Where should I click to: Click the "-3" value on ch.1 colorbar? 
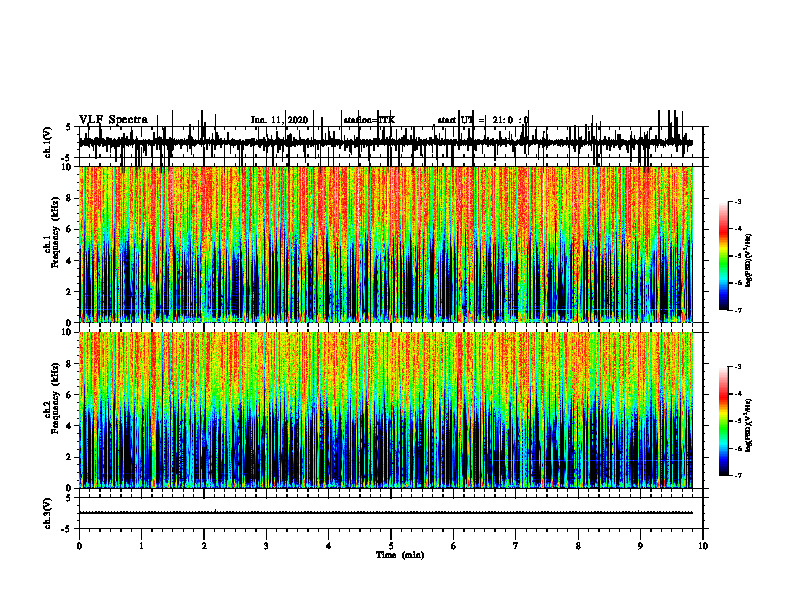point(737,202)
